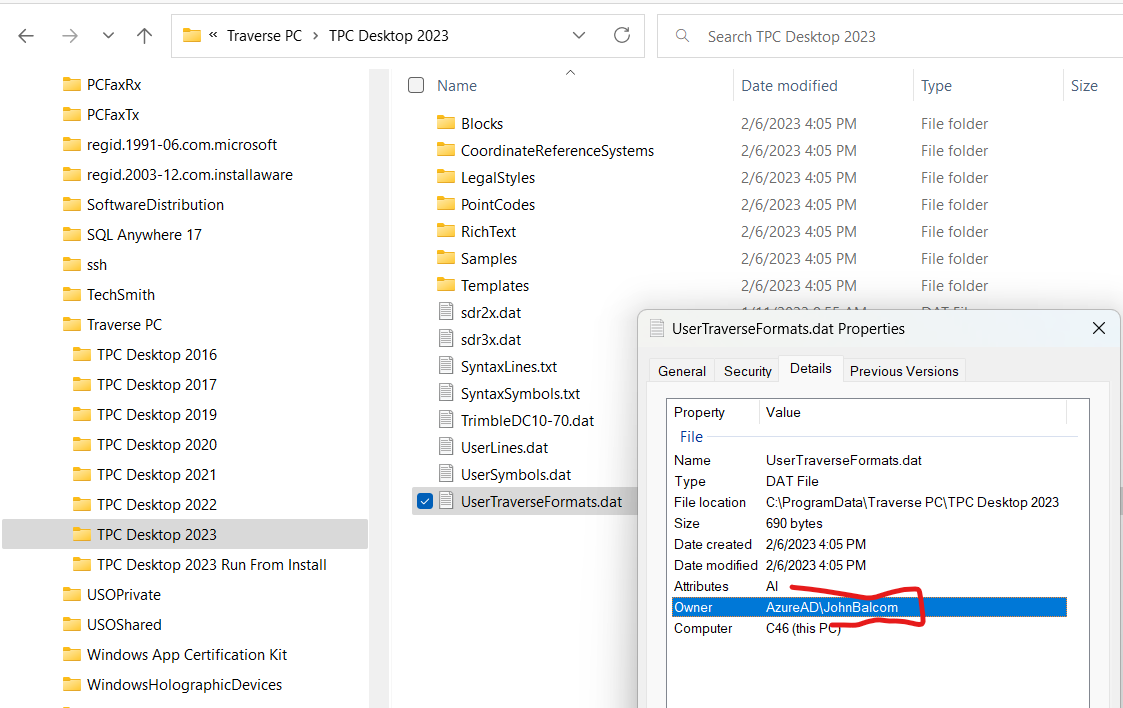Click the search magnifier icon
This screenshot has width=1123, height=708.
point(683,36)
